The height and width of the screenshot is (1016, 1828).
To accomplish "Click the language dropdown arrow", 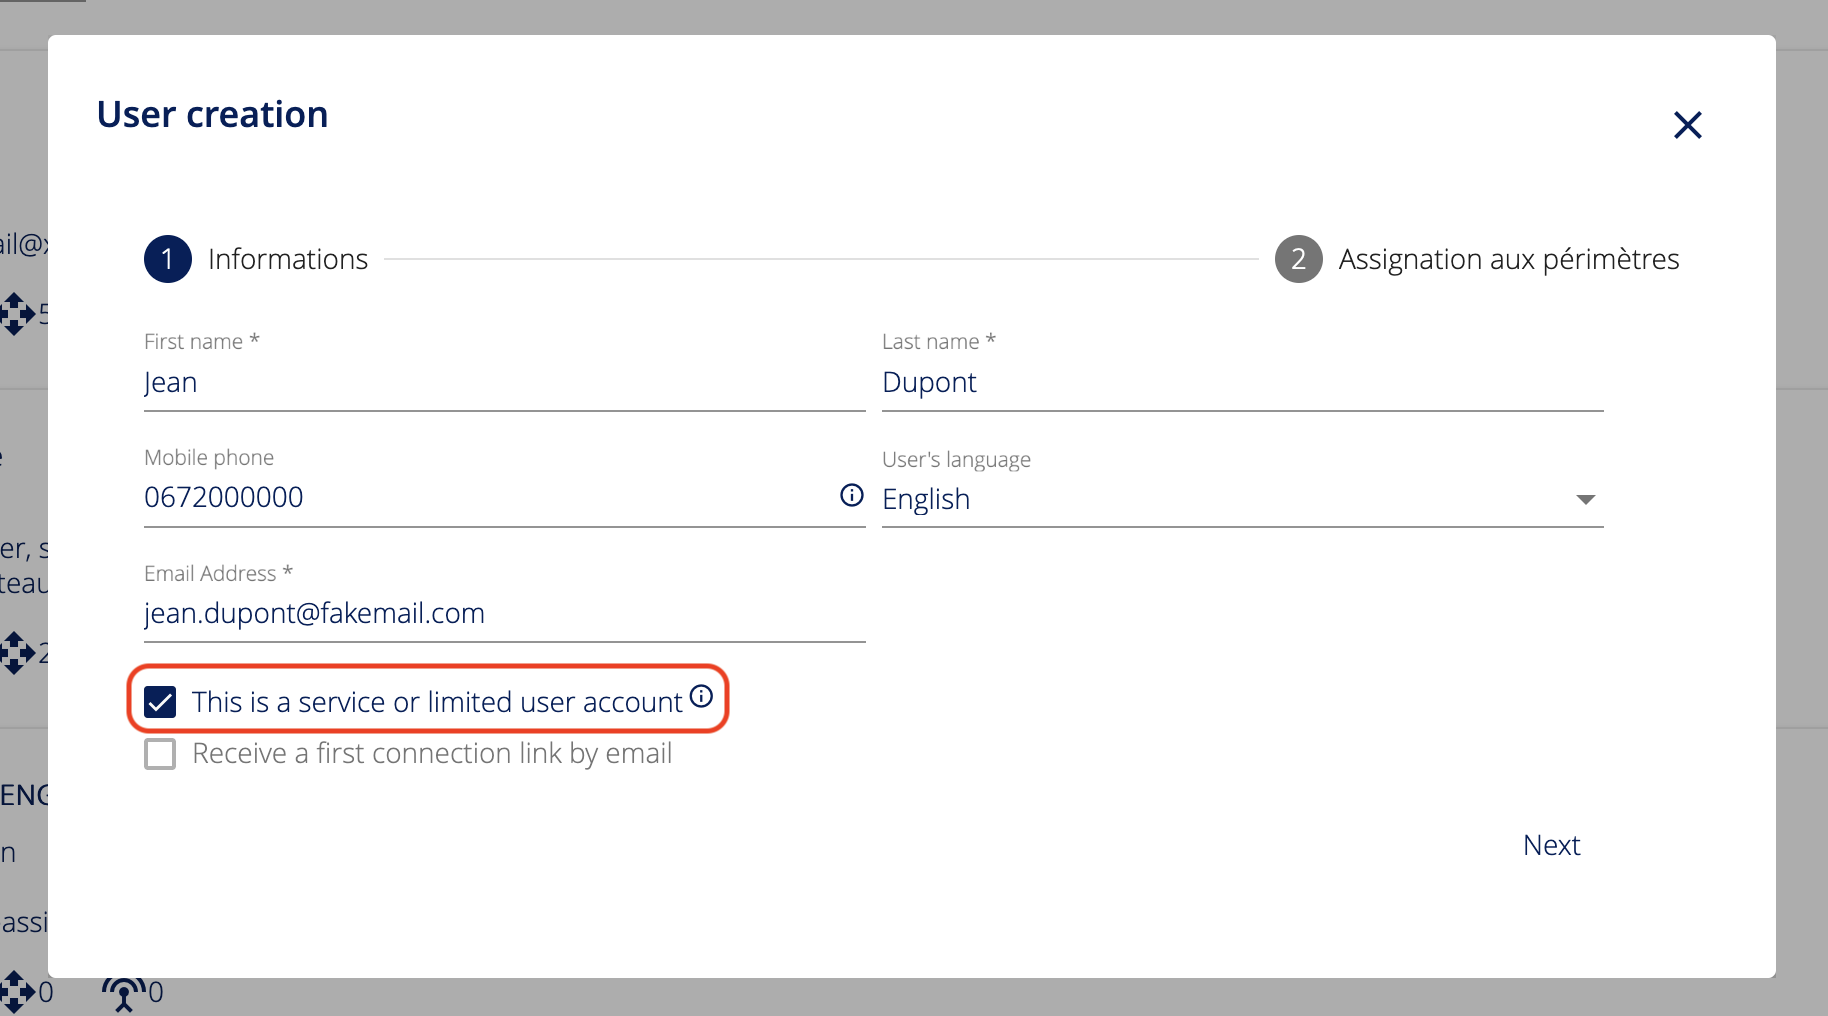I will 1585,499.
